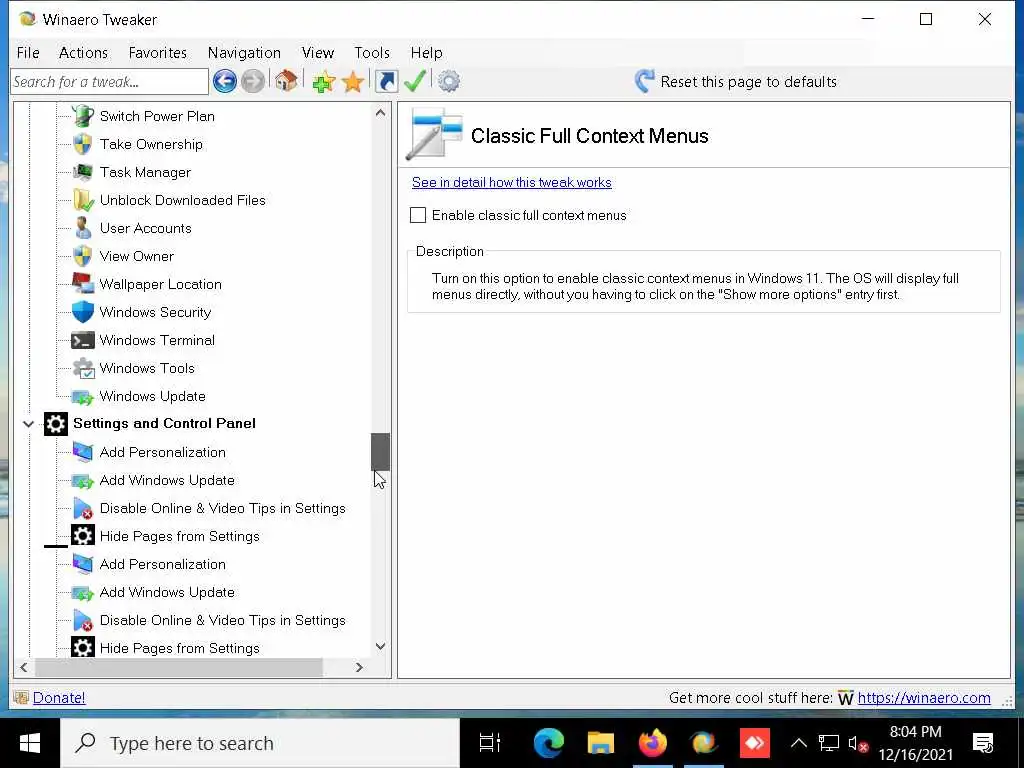Enable classic full context menus checkbox

tap(418, 215)
